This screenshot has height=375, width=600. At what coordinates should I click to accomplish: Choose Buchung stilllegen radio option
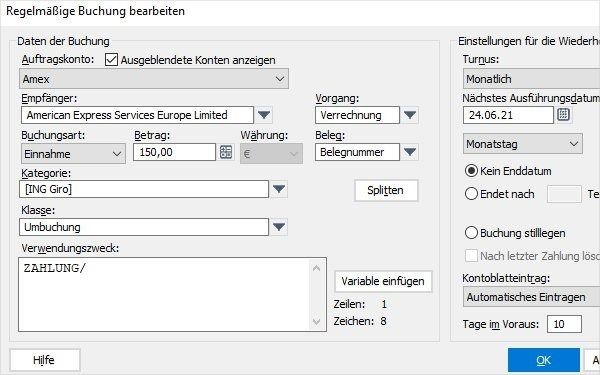click(x=471, y=233)
